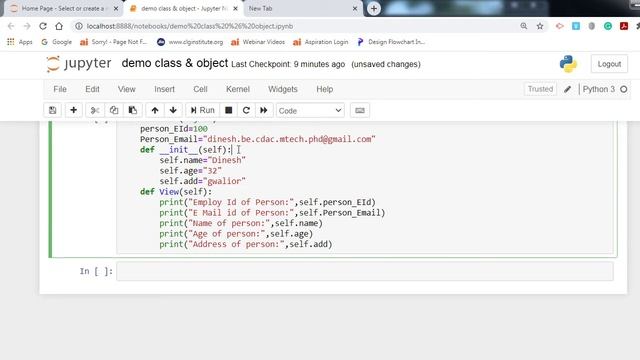Click the print Address of person line
This screenshot has height=360, width=640.
pyautogui.click(x=246, y=244)
